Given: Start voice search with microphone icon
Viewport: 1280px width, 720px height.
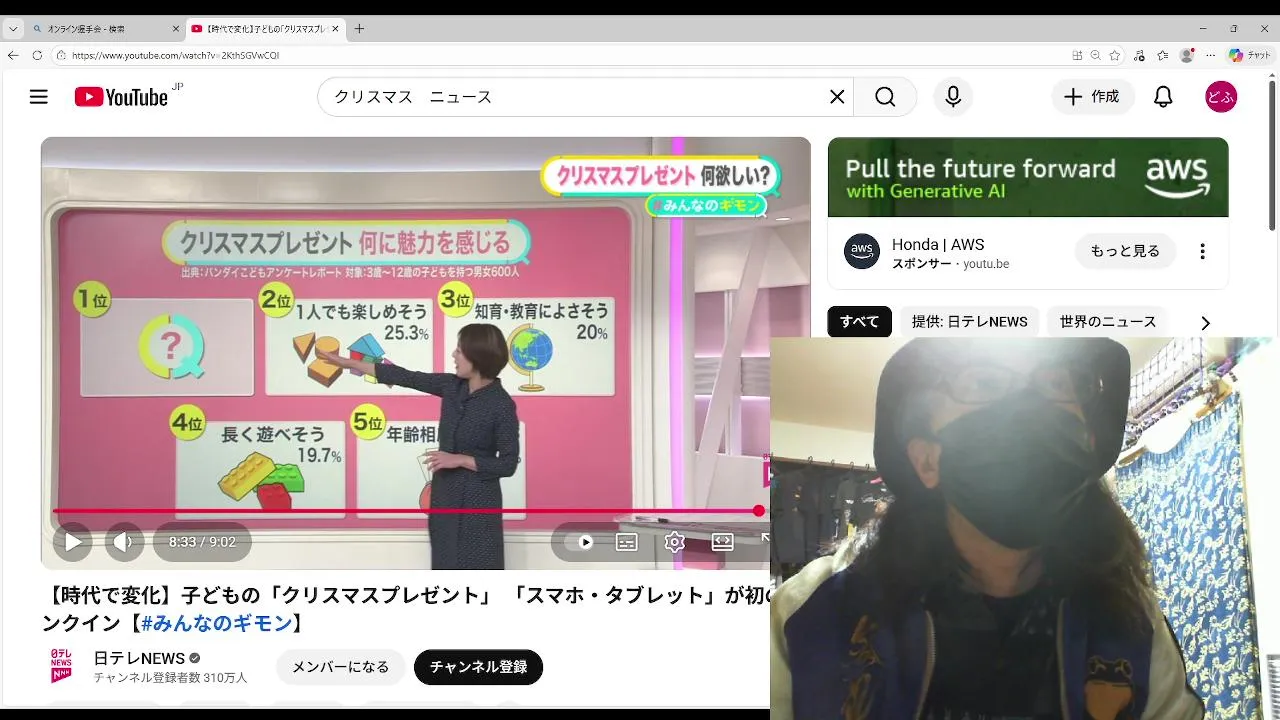Looking at the screenshot, I should (x=953, y=97).
